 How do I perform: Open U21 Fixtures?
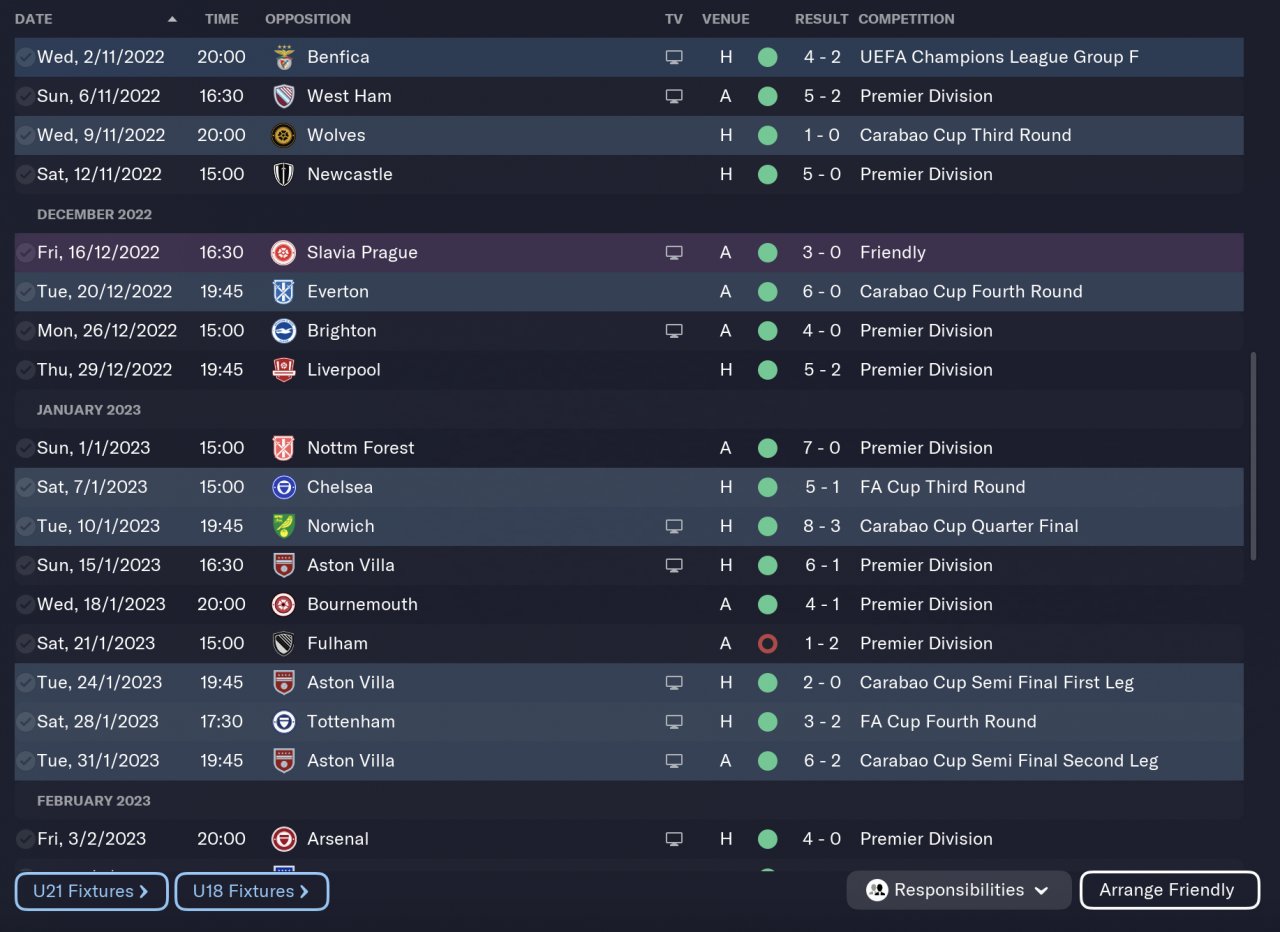(91, 891)
